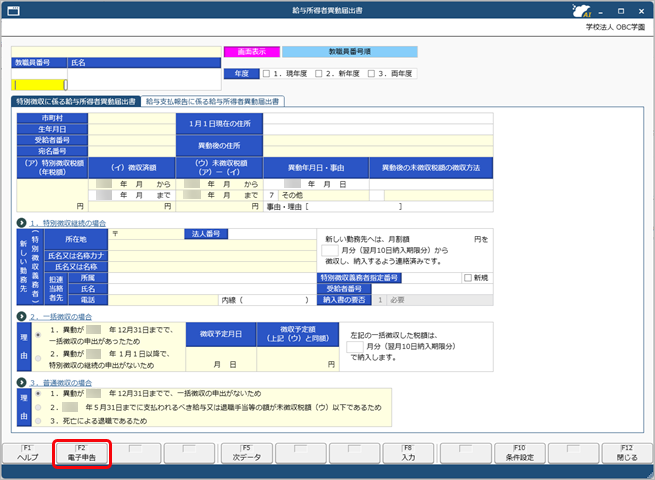Click the light blue 教職員番号順 field

pyautogui.click(x=350, y=52)
